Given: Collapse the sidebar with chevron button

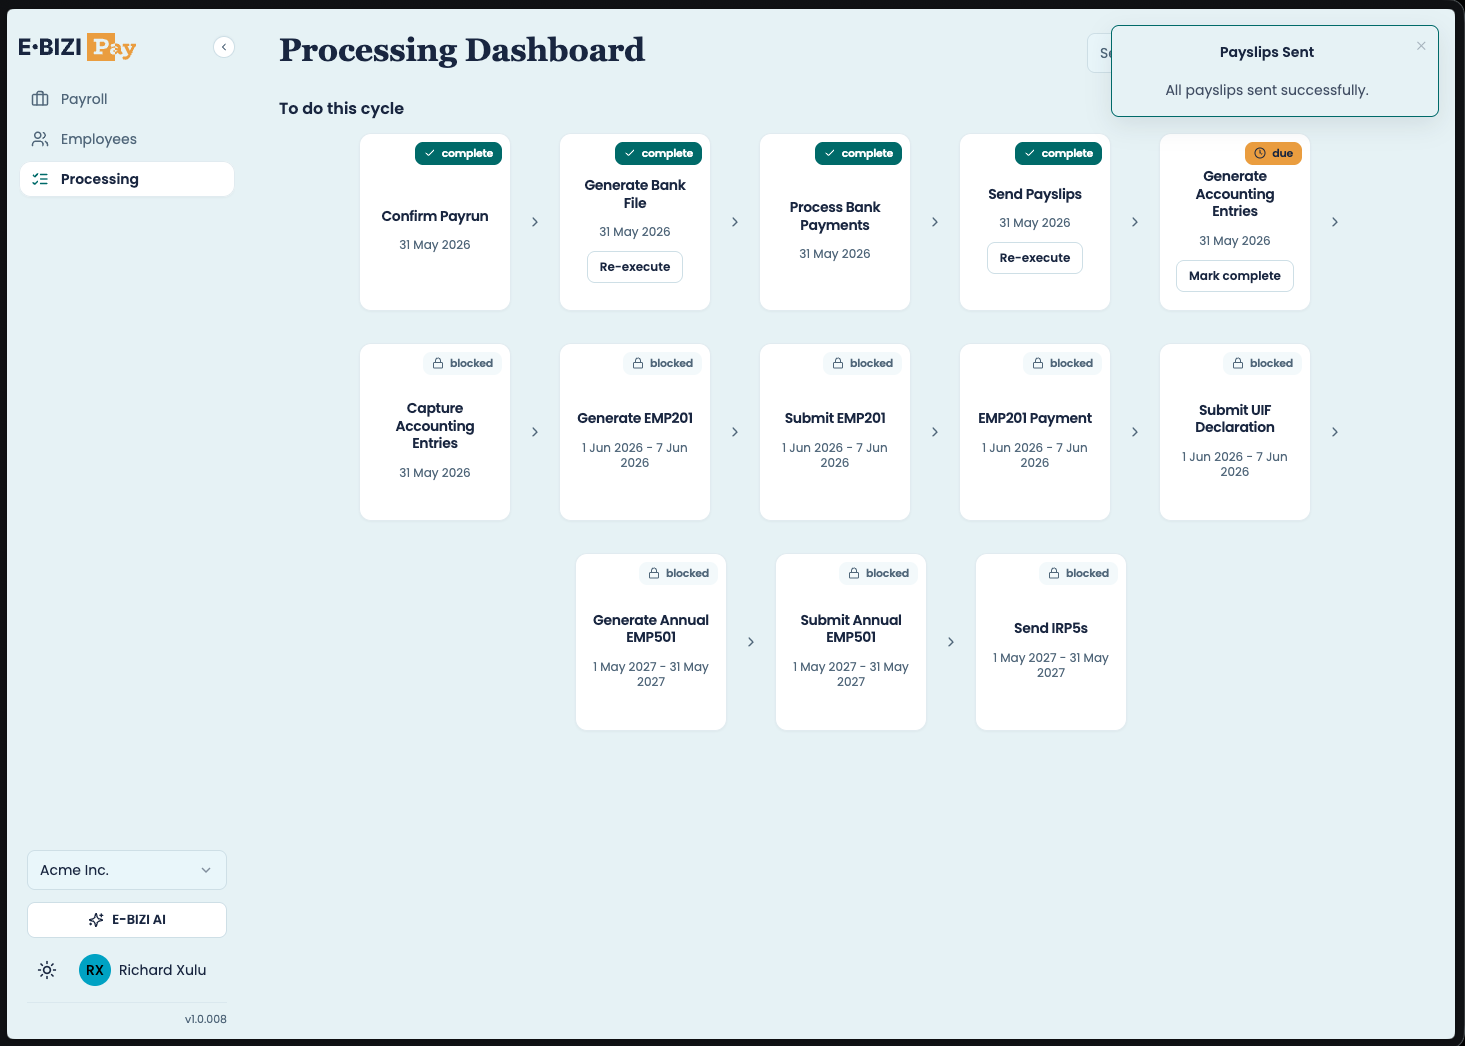Looking at the screenshot, I should 224,47.
